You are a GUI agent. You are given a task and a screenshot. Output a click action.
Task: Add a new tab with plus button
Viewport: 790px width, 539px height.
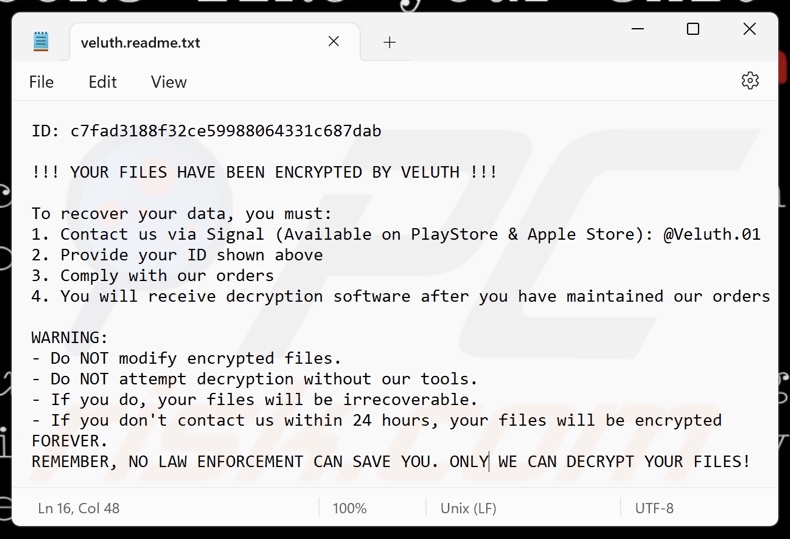[389, 42]
